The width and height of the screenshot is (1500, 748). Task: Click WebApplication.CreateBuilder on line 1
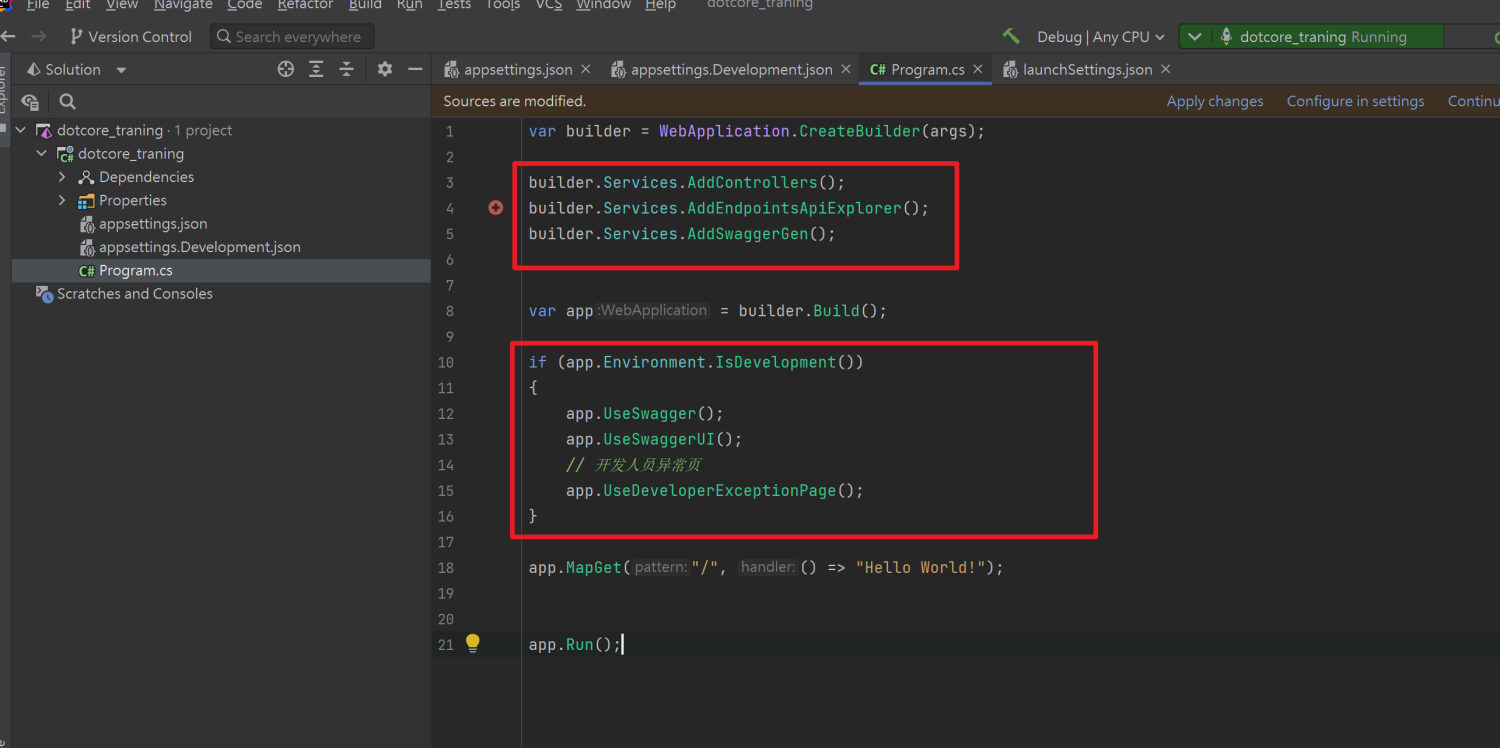pos(790,131)
